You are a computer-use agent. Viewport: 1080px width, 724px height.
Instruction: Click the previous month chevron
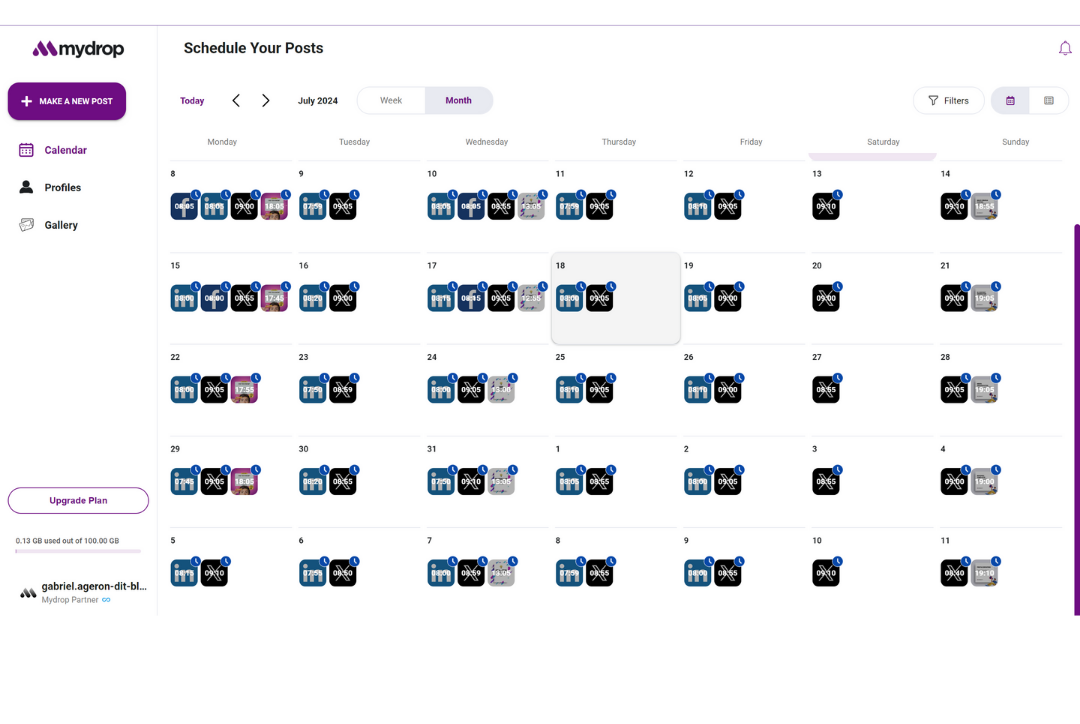tap(236, 100)
